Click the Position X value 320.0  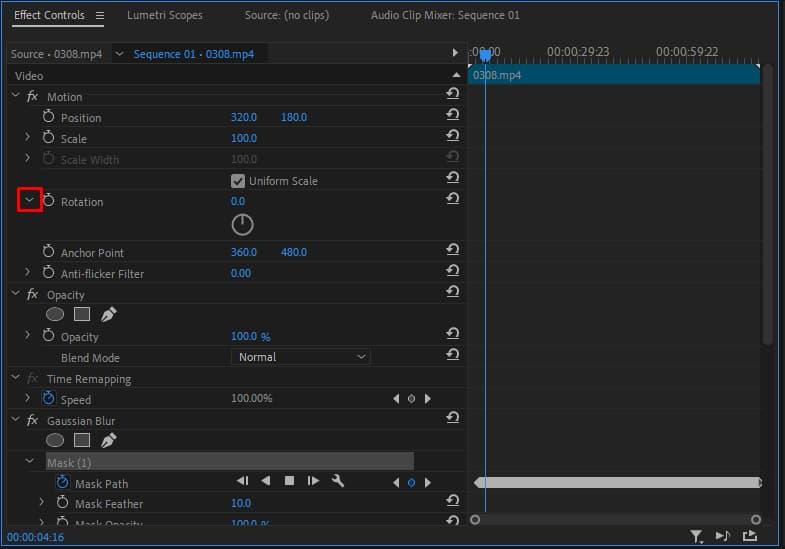(x=244, y=117)
